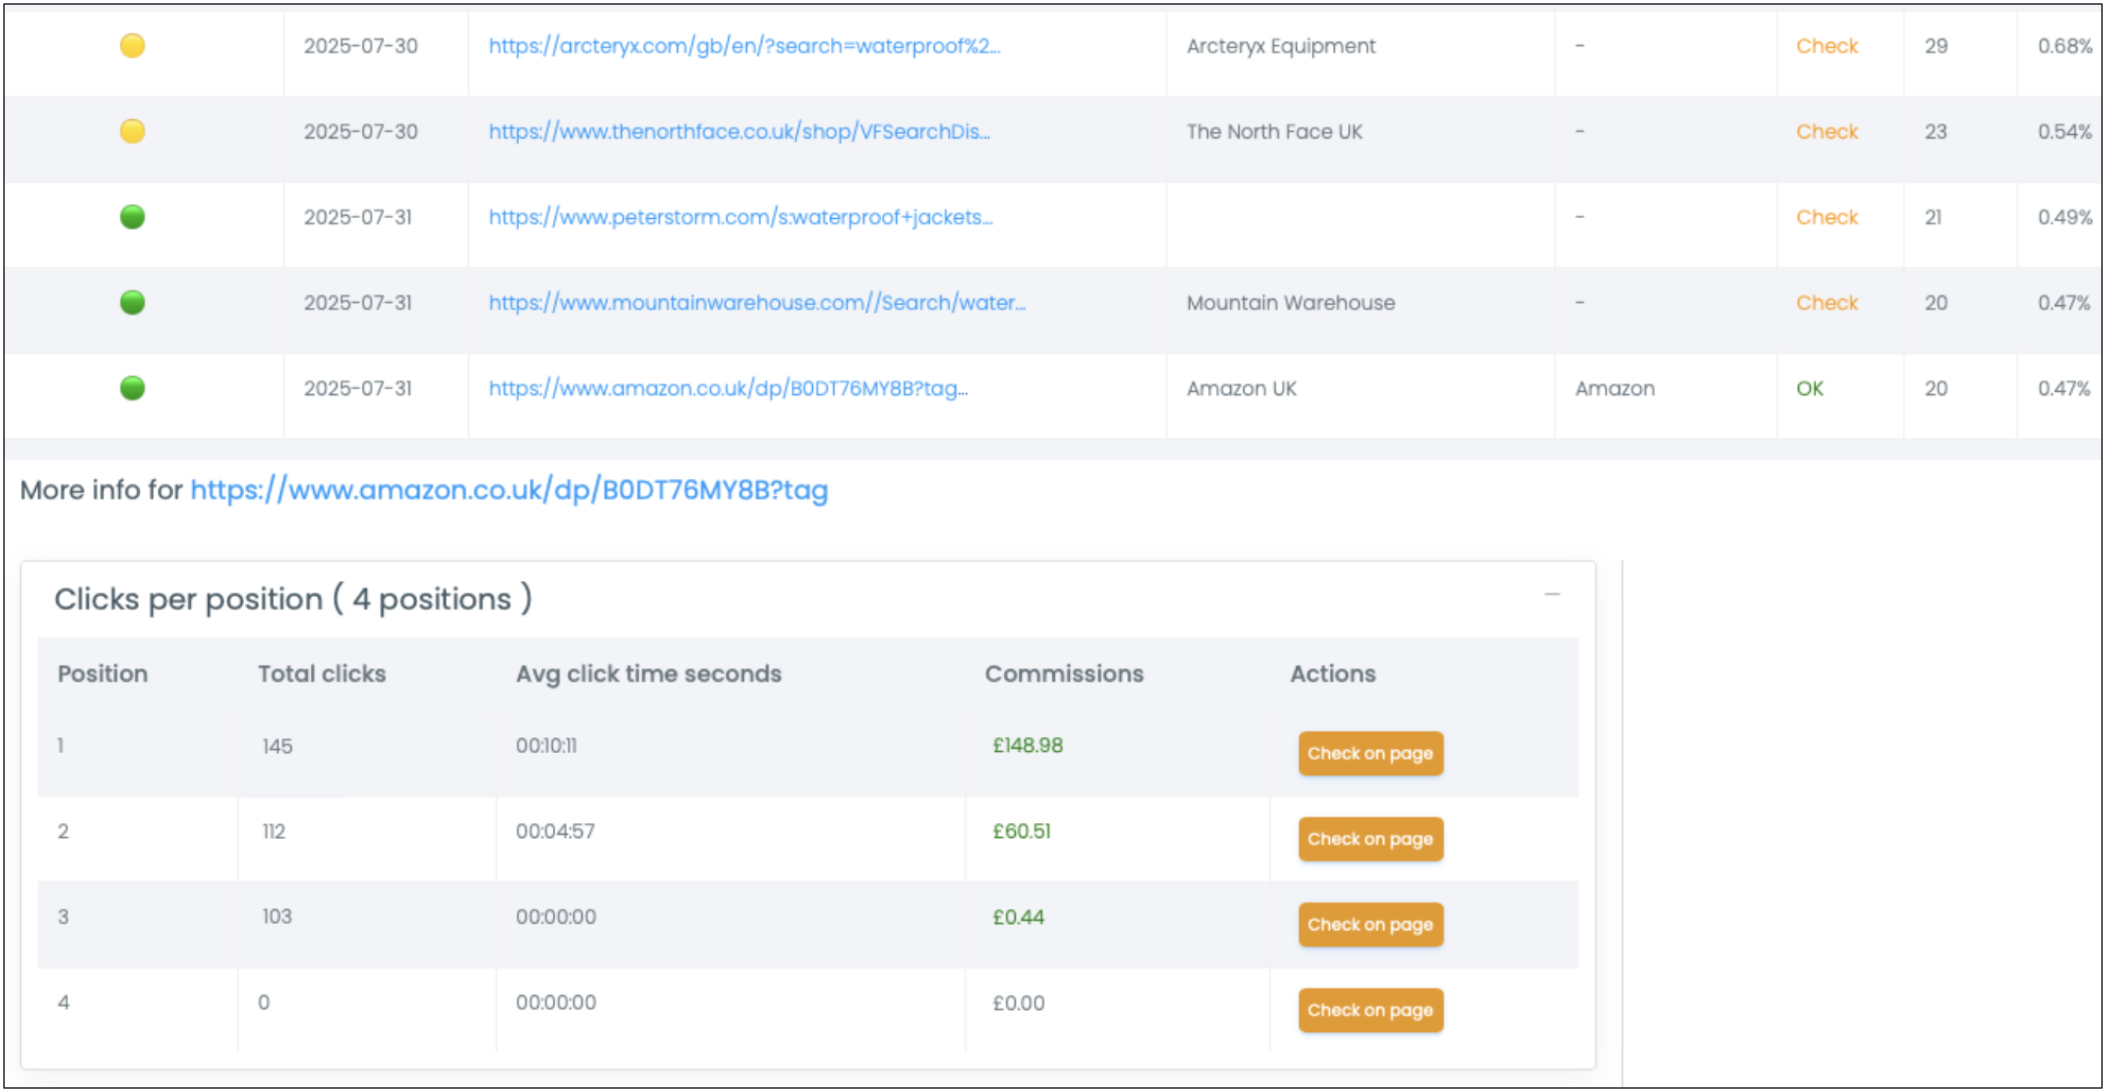The width and height of the screenshot is (2106, 1092).
Task: Select the Total clicks column header
Action: tap(321, 674)
